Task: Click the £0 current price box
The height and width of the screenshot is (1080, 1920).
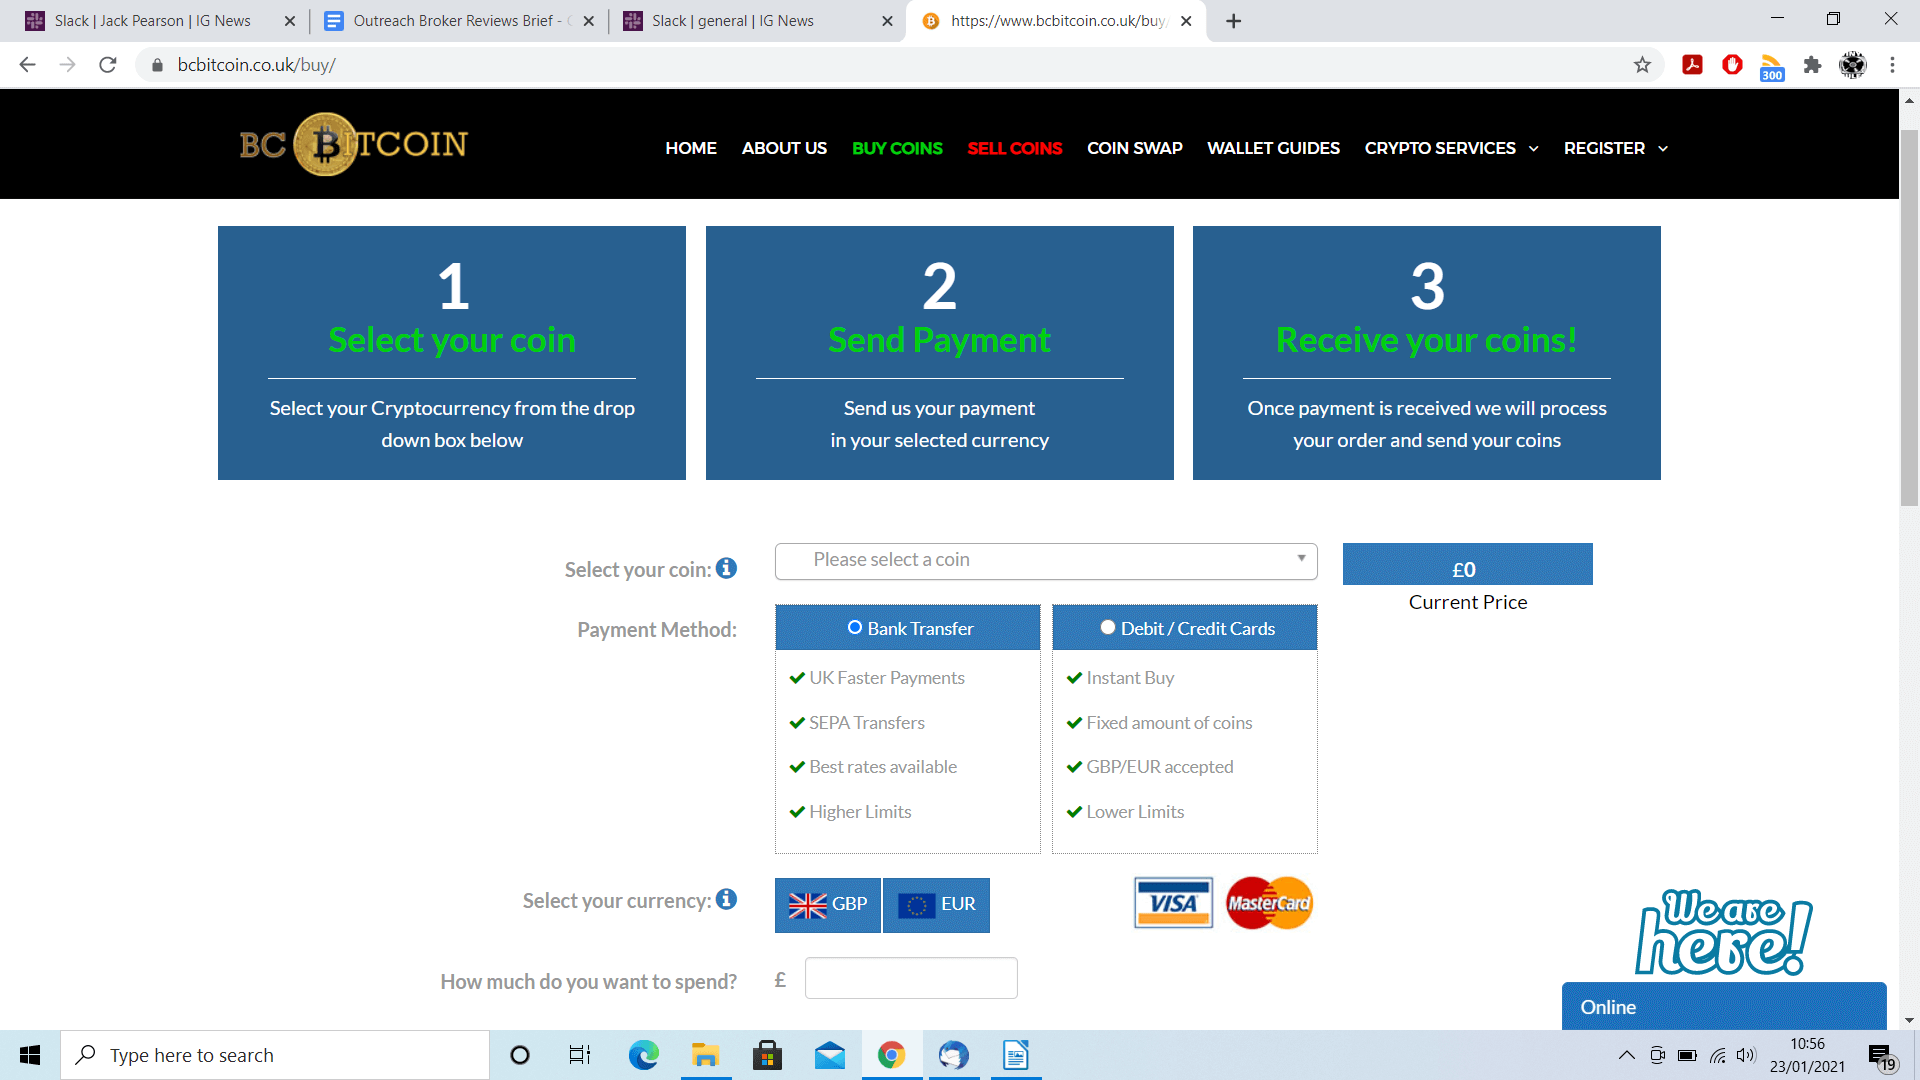Action: click(1467, 565)
